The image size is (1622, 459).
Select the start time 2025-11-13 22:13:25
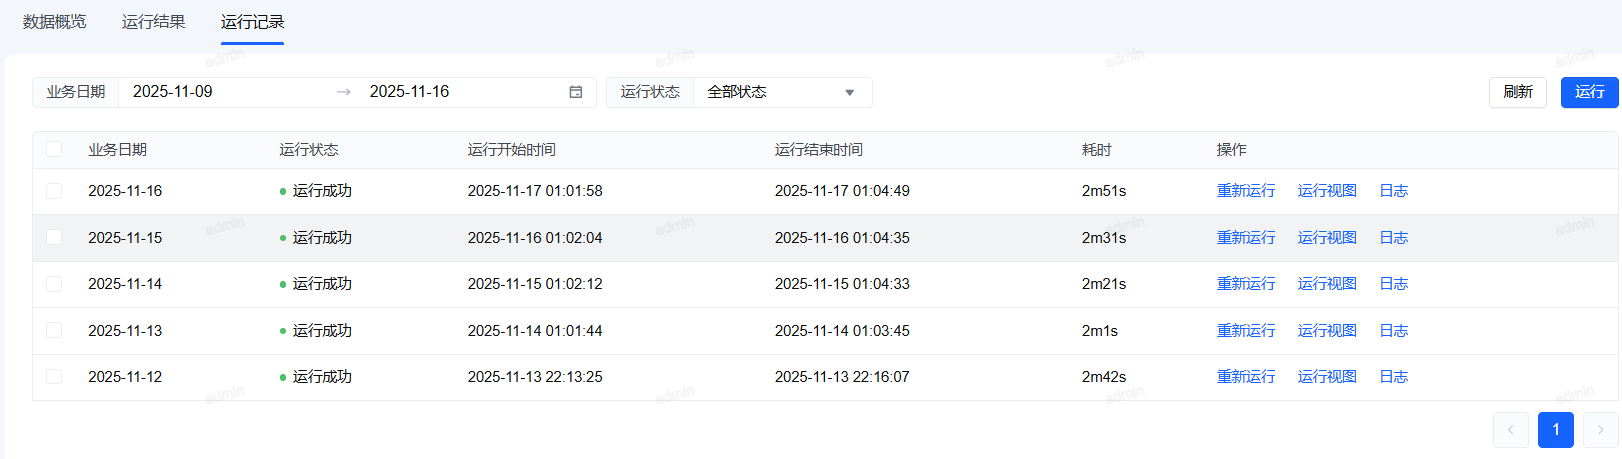pos(535,377)
